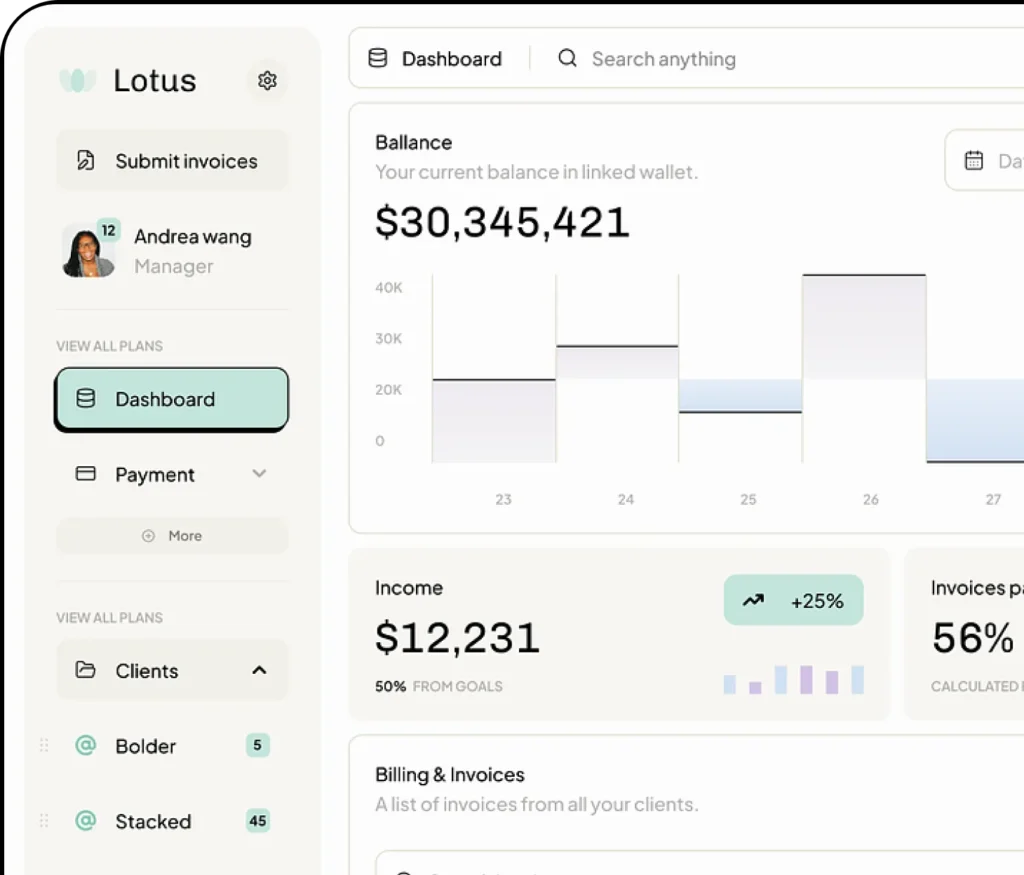Image resolution: width=1024 pixels, height=875 pixels.
Task: Click the drag handle left of Stacked
Action: point(43,821)
